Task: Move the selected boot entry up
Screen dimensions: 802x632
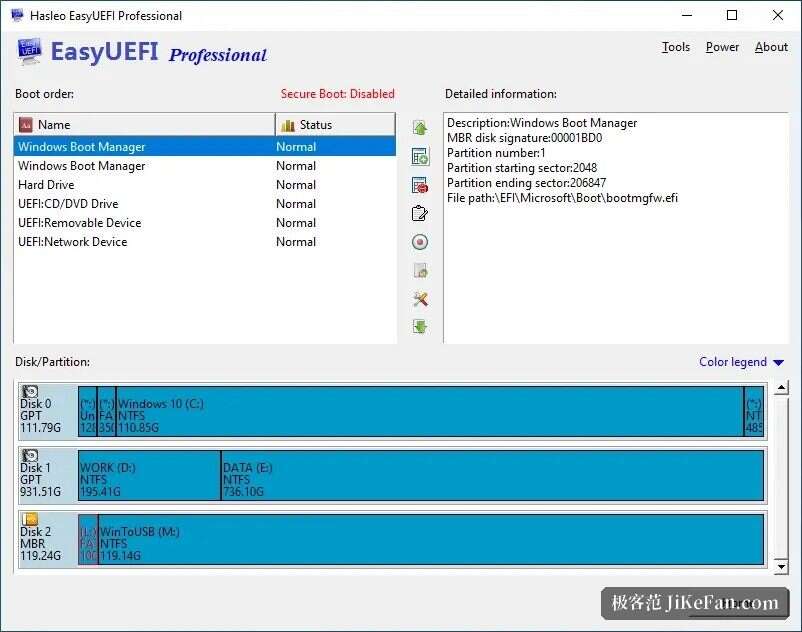Action: coord(420,127)
